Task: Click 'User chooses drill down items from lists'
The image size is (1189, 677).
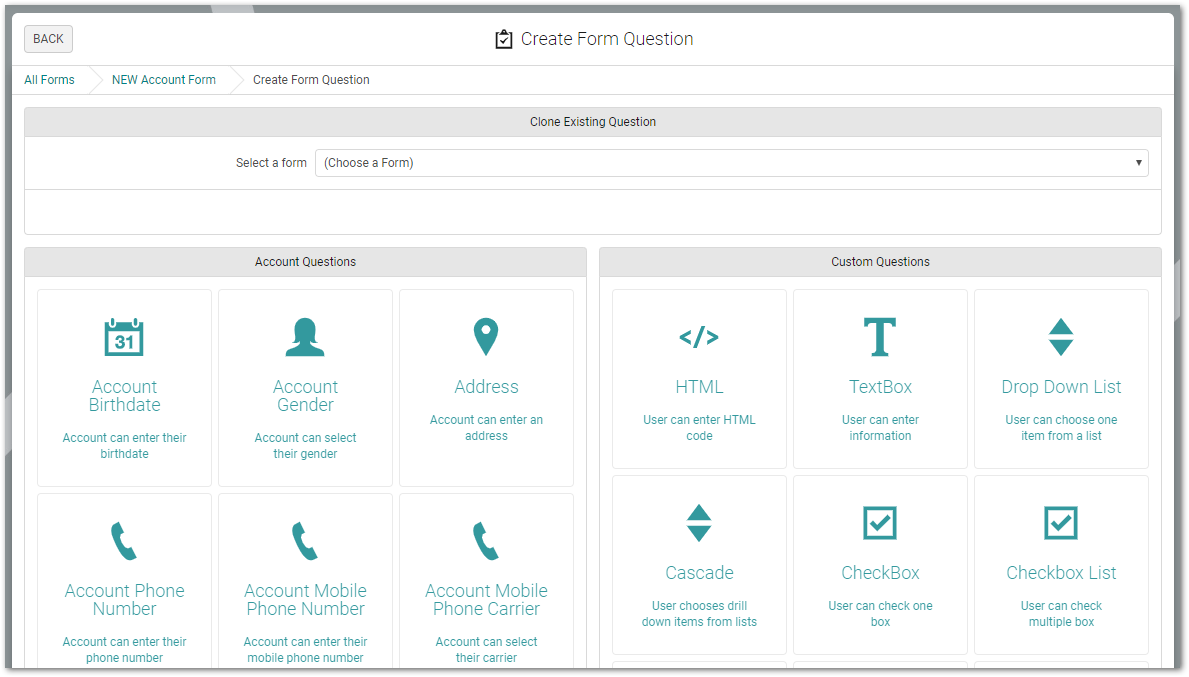Action: [699, 613]
